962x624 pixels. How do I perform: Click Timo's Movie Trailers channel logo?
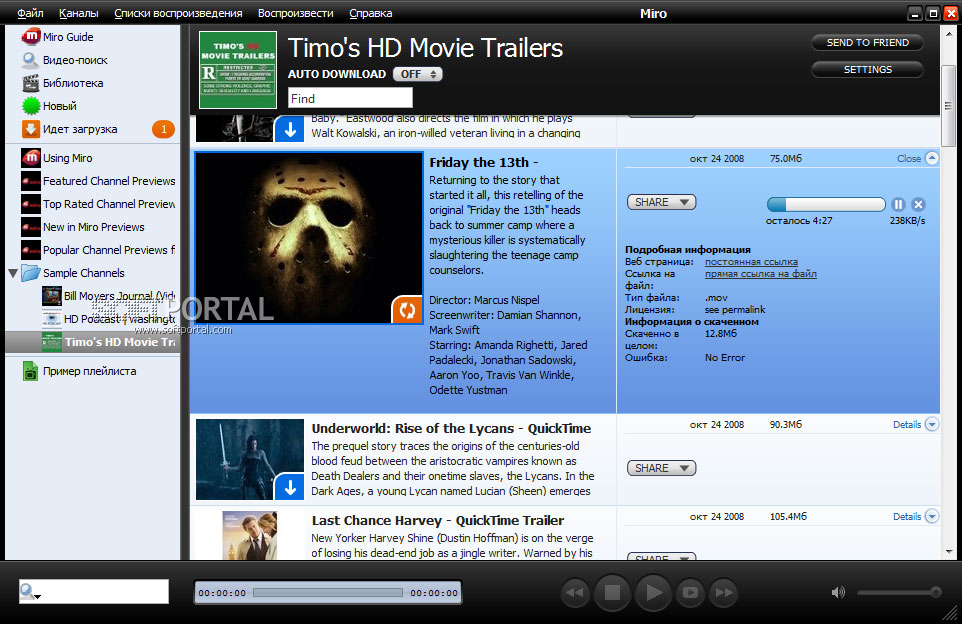(x=237, y=70)
